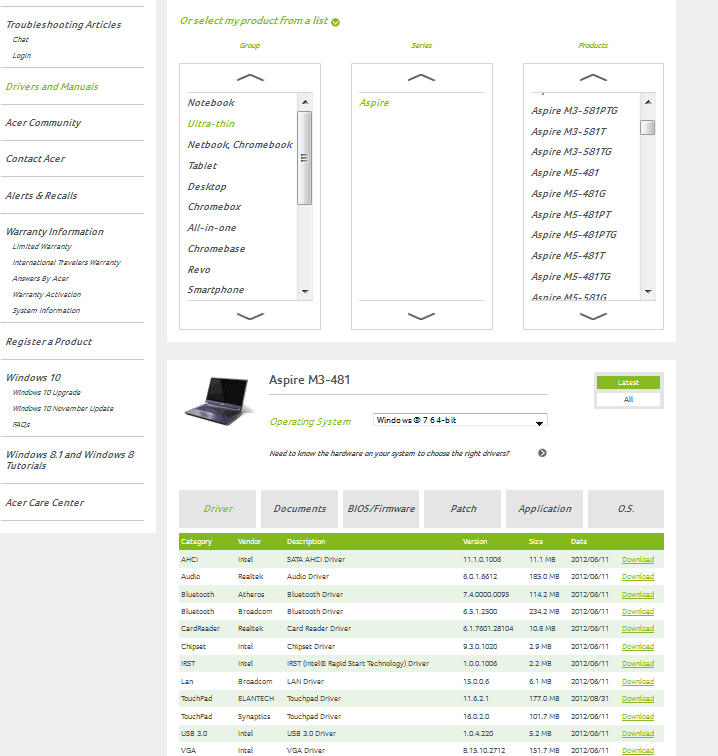Download the Broadcom LAN Driver
Screen dimensions: 718x756
tap(637, 681)
